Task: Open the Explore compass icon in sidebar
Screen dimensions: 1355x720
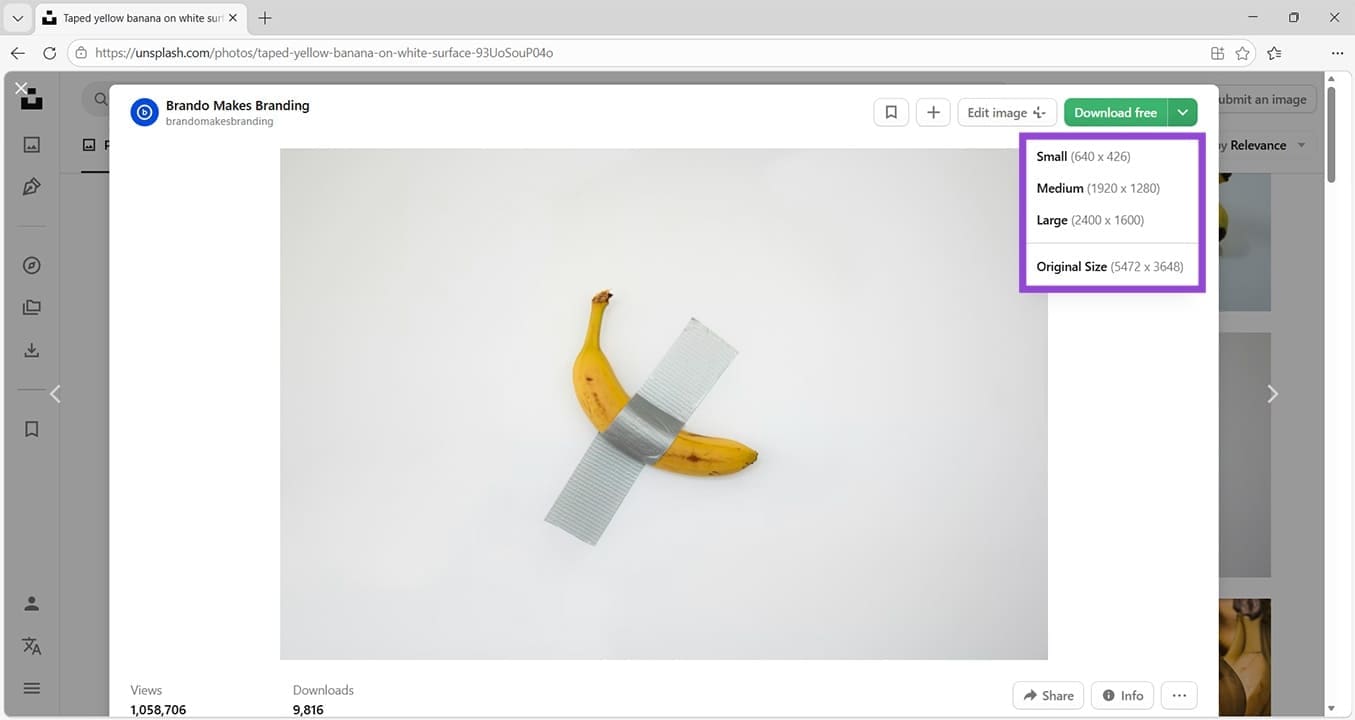Action: 32,266
